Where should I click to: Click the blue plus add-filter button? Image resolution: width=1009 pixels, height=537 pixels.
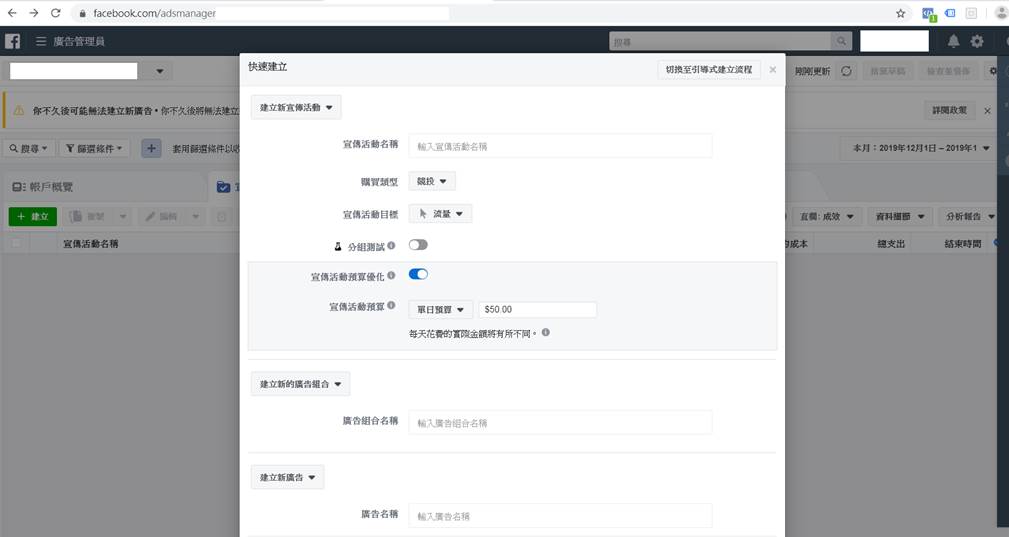pos(151,149)
